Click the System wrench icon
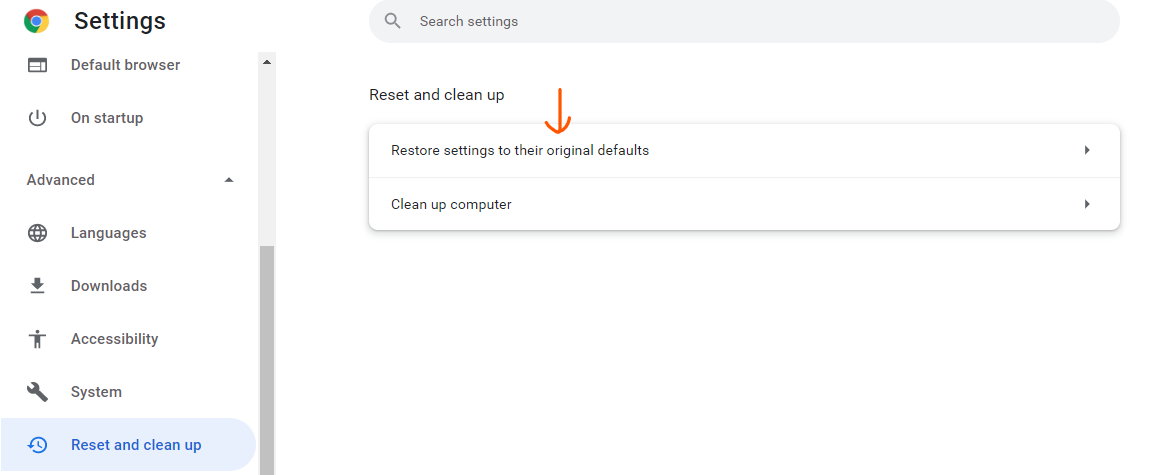The height and width of the screenshot is (475, 1160). (x=37, y=391)
